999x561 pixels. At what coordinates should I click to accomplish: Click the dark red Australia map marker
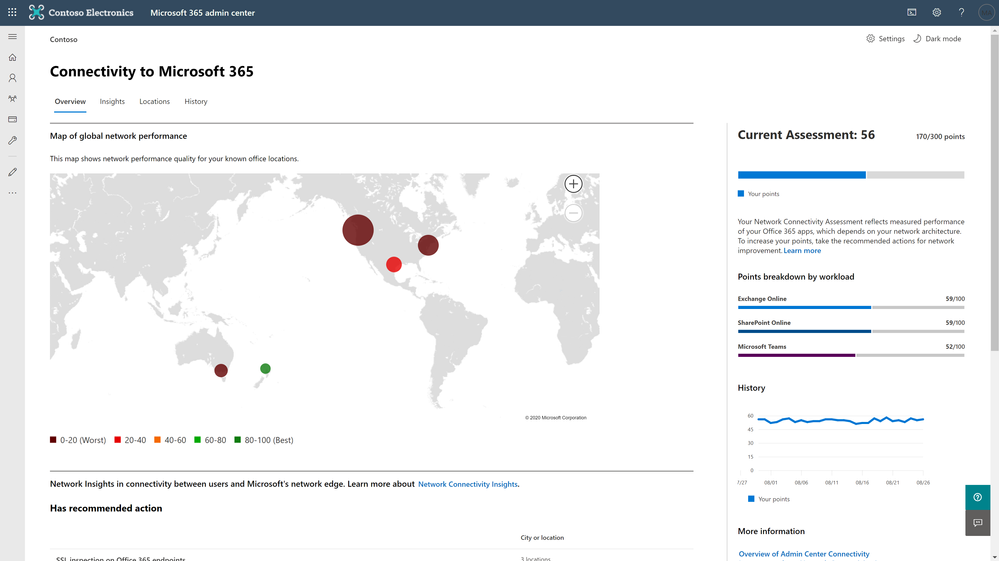[x=221, y=371]
